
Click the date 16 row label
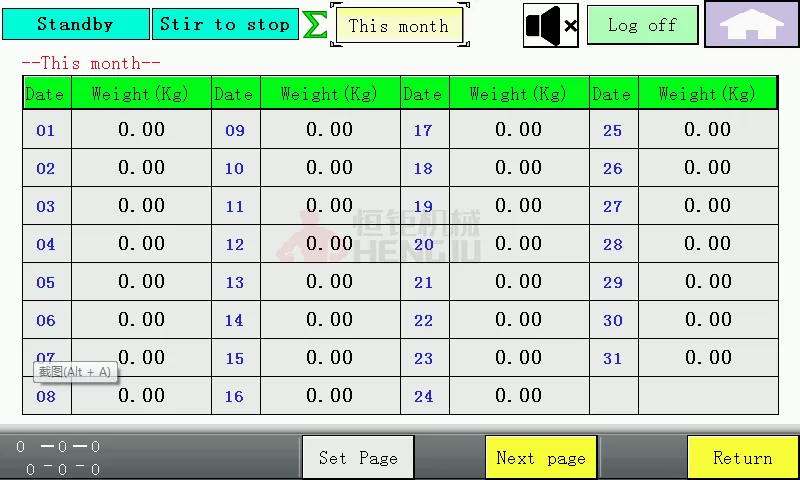(235, 396)
